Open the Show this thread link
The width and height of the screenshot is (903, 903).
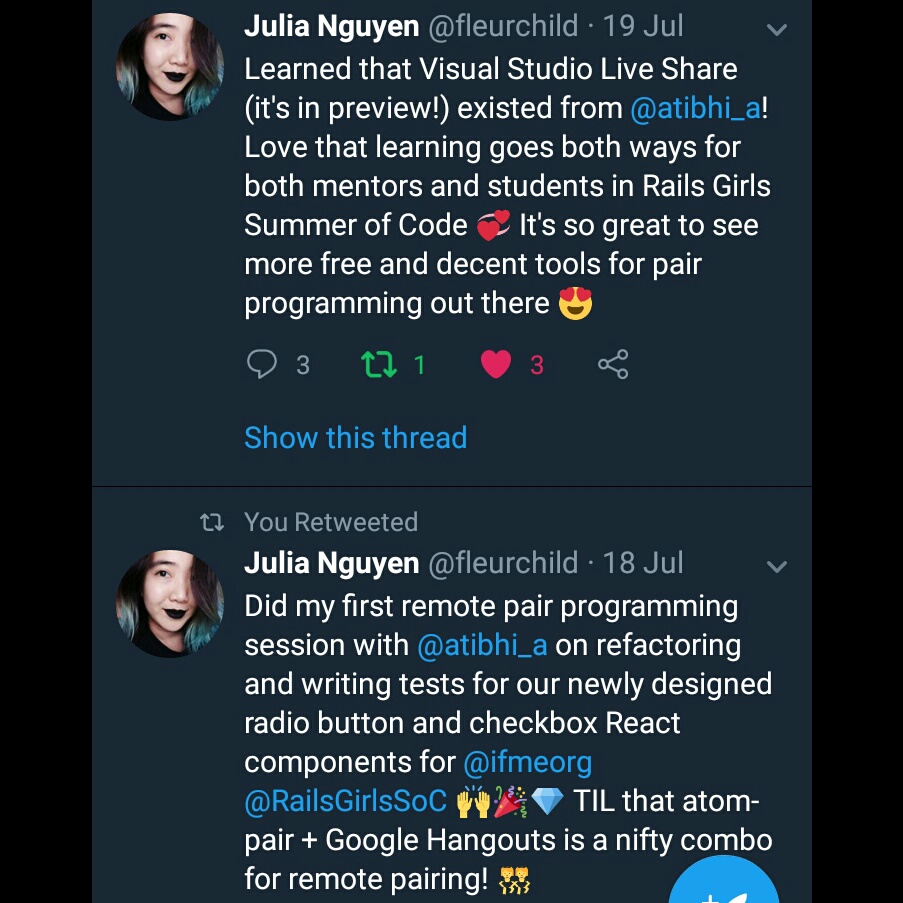tap(355, 437)
